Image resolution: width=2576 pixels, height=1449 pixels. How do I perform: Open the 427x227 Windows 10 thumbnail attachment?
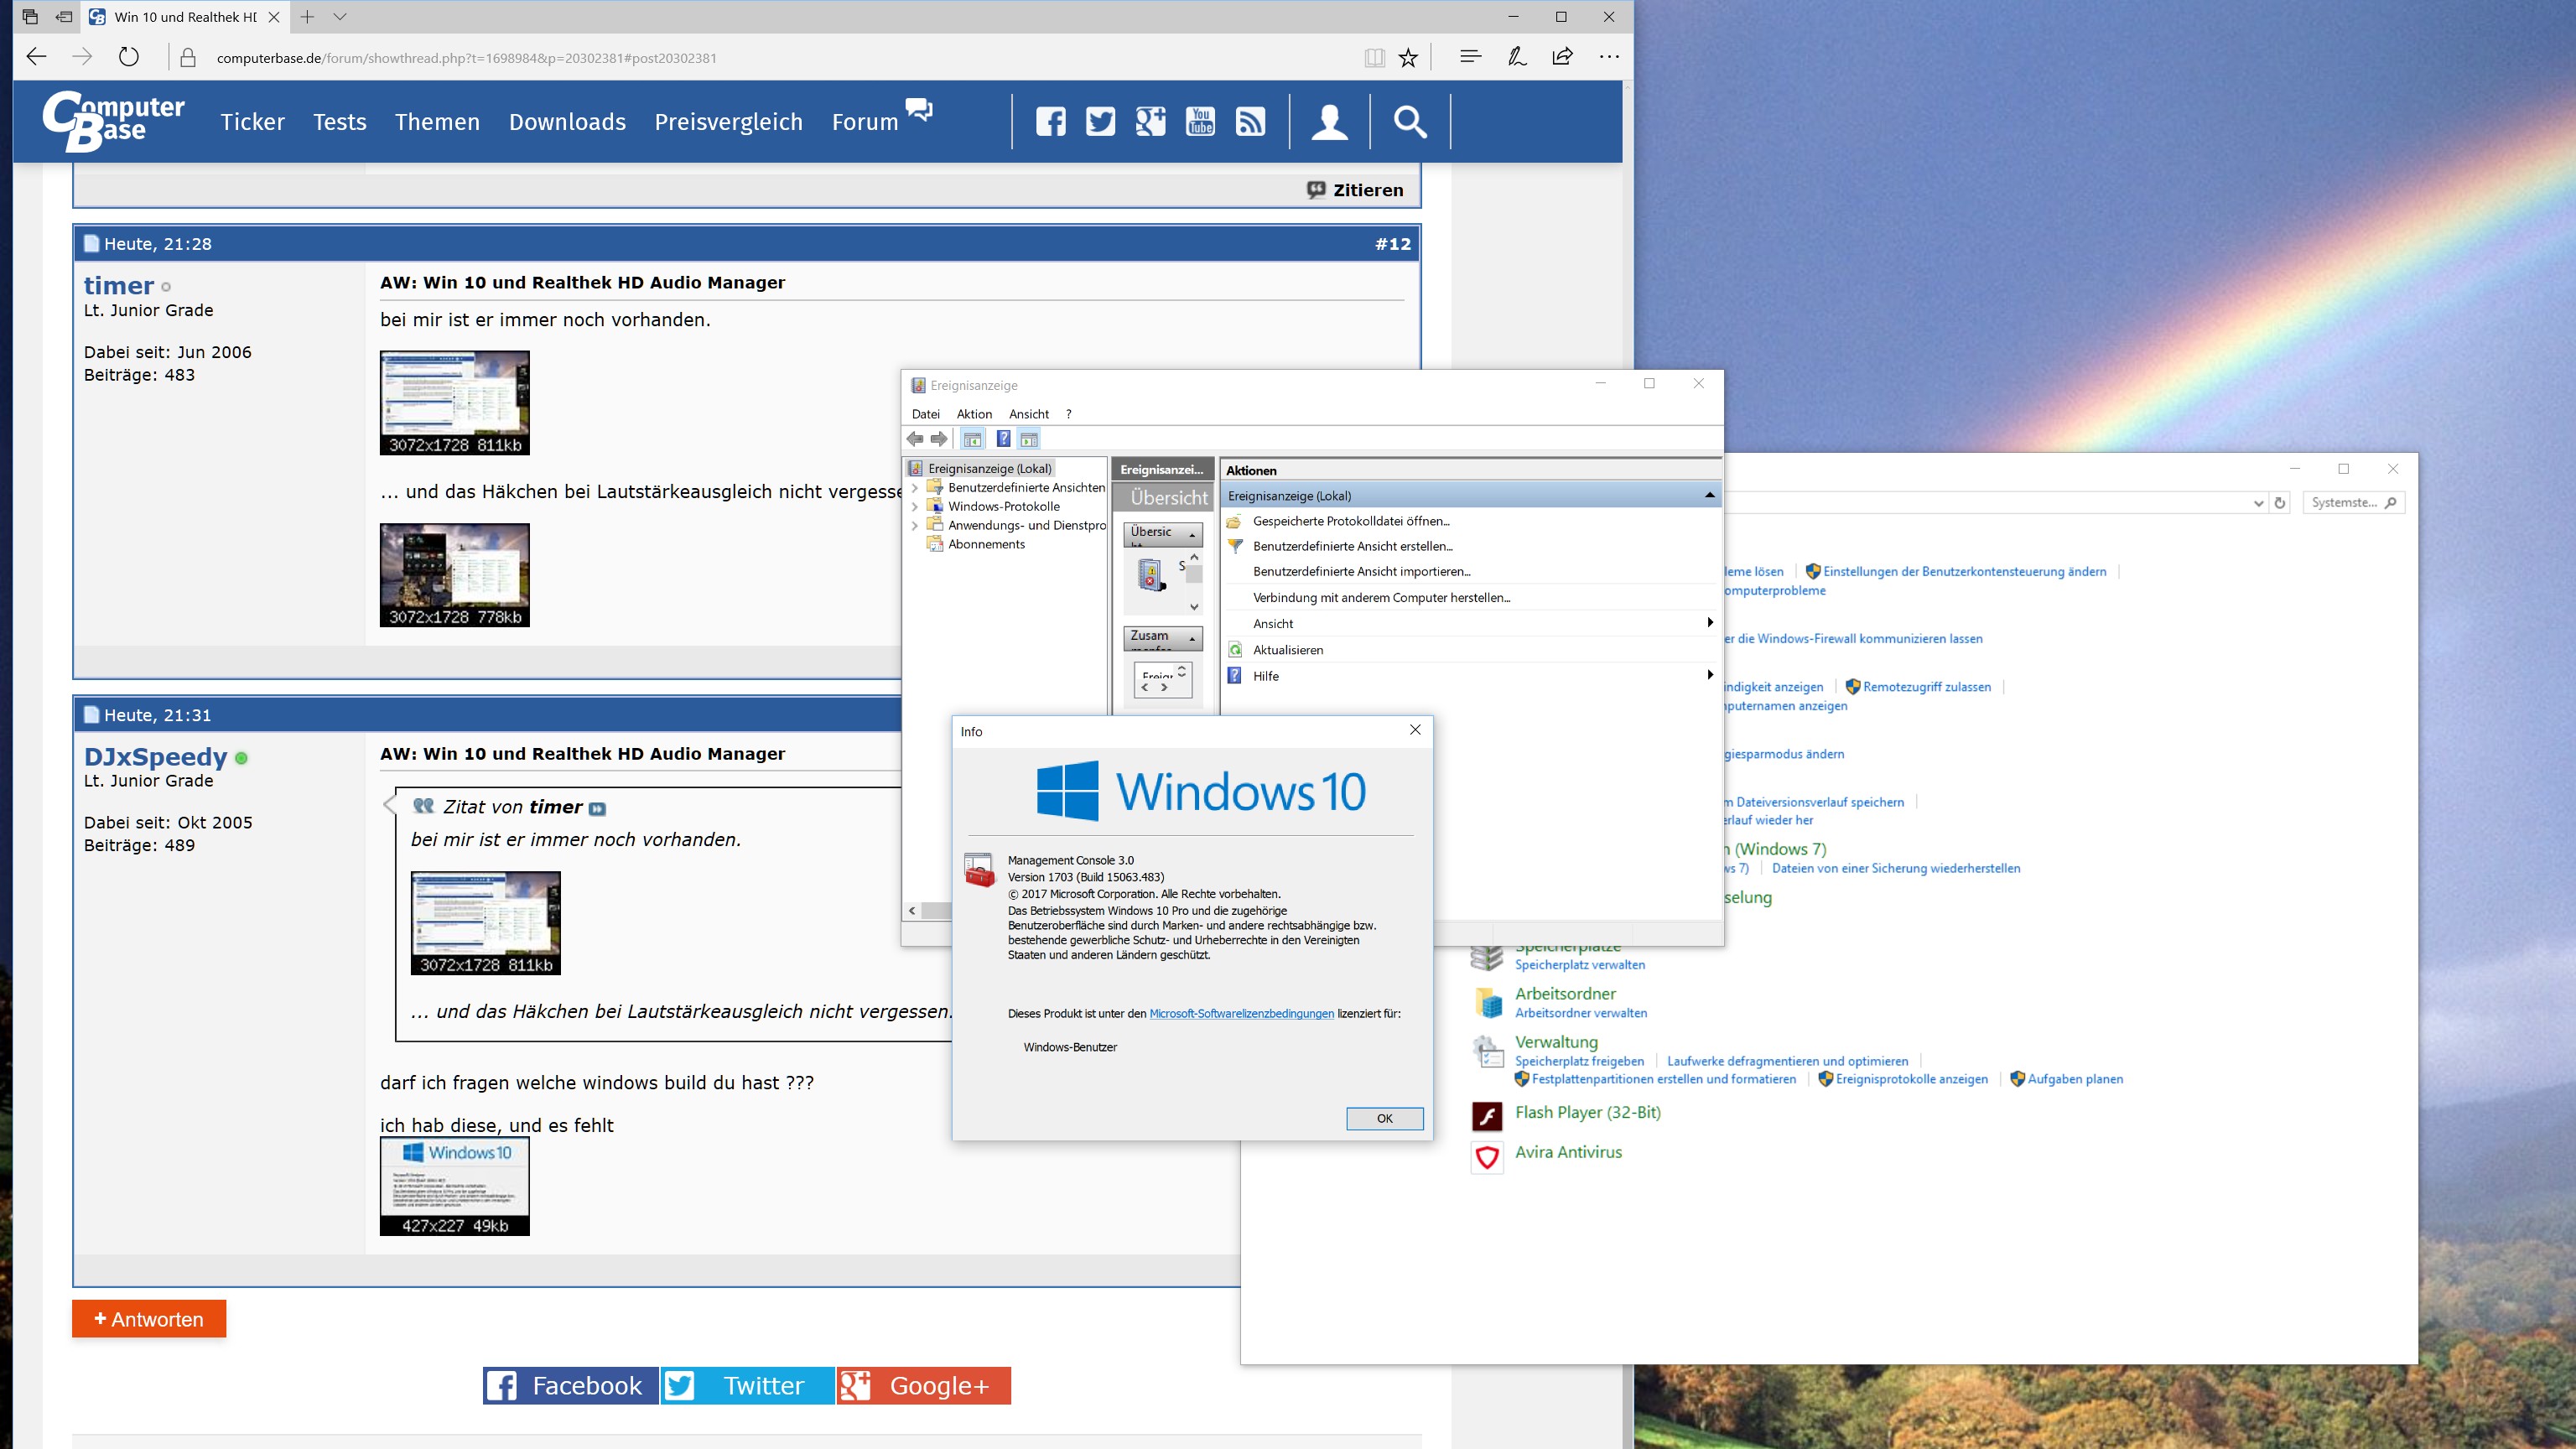click(455, 1186)
